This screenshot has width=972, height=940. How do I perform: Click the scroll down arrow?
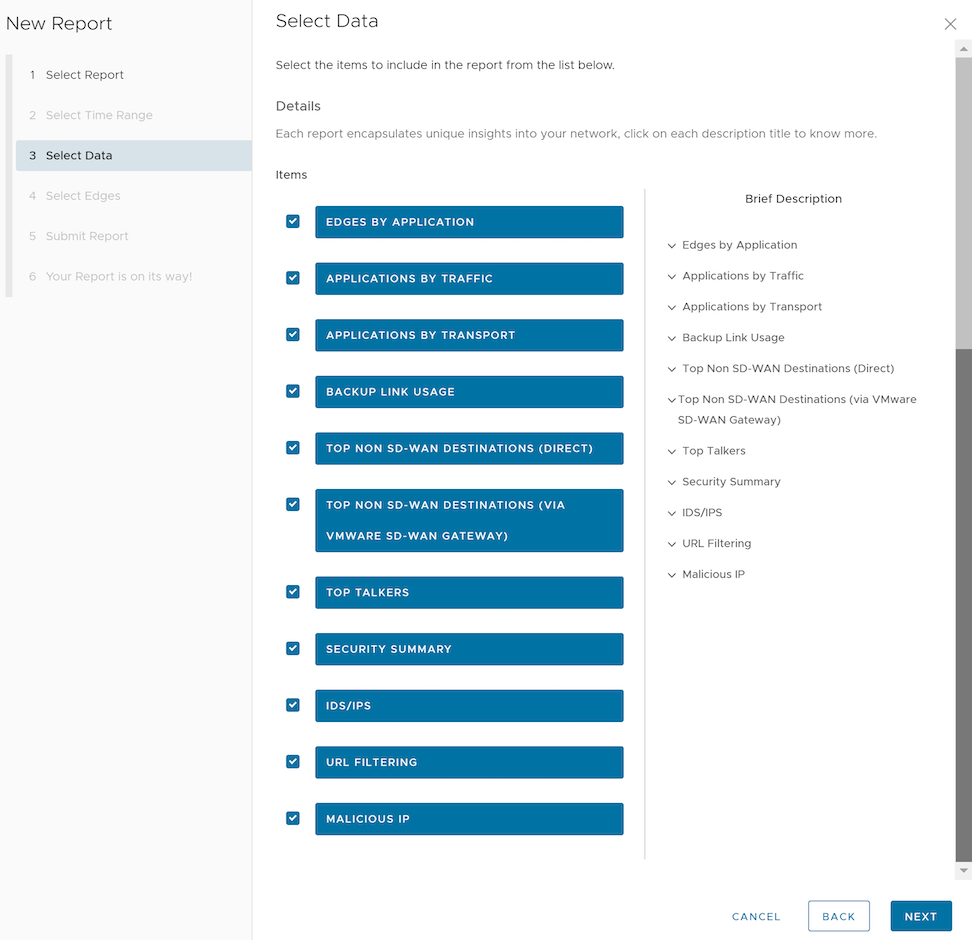(964, 872)
